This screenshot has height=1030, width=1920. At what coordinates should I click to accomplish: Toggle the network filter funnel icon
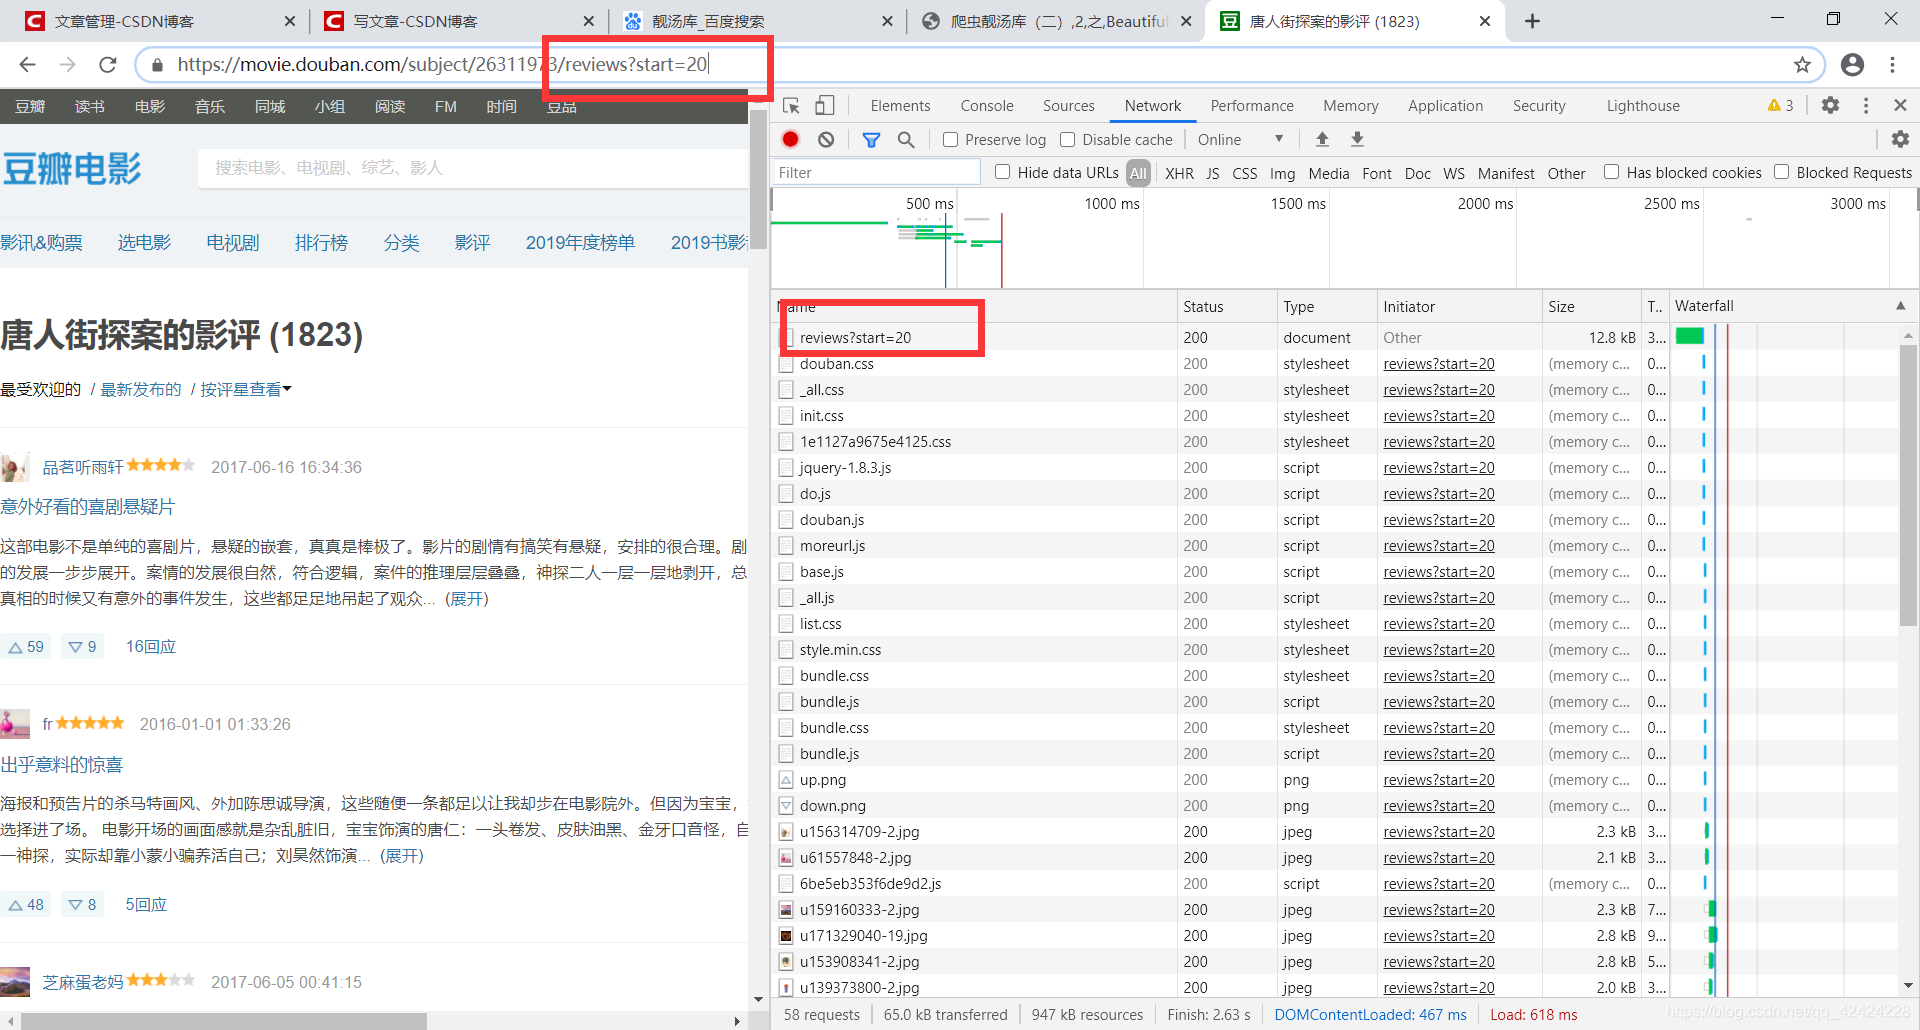(x=871, y=140)
